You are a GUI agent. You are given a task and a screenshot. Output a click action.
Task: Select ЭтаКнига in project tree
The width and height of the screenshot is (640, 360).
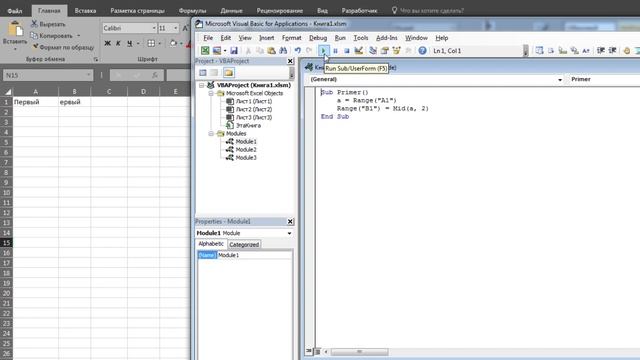pyautogui.click(x=248, y=125)
